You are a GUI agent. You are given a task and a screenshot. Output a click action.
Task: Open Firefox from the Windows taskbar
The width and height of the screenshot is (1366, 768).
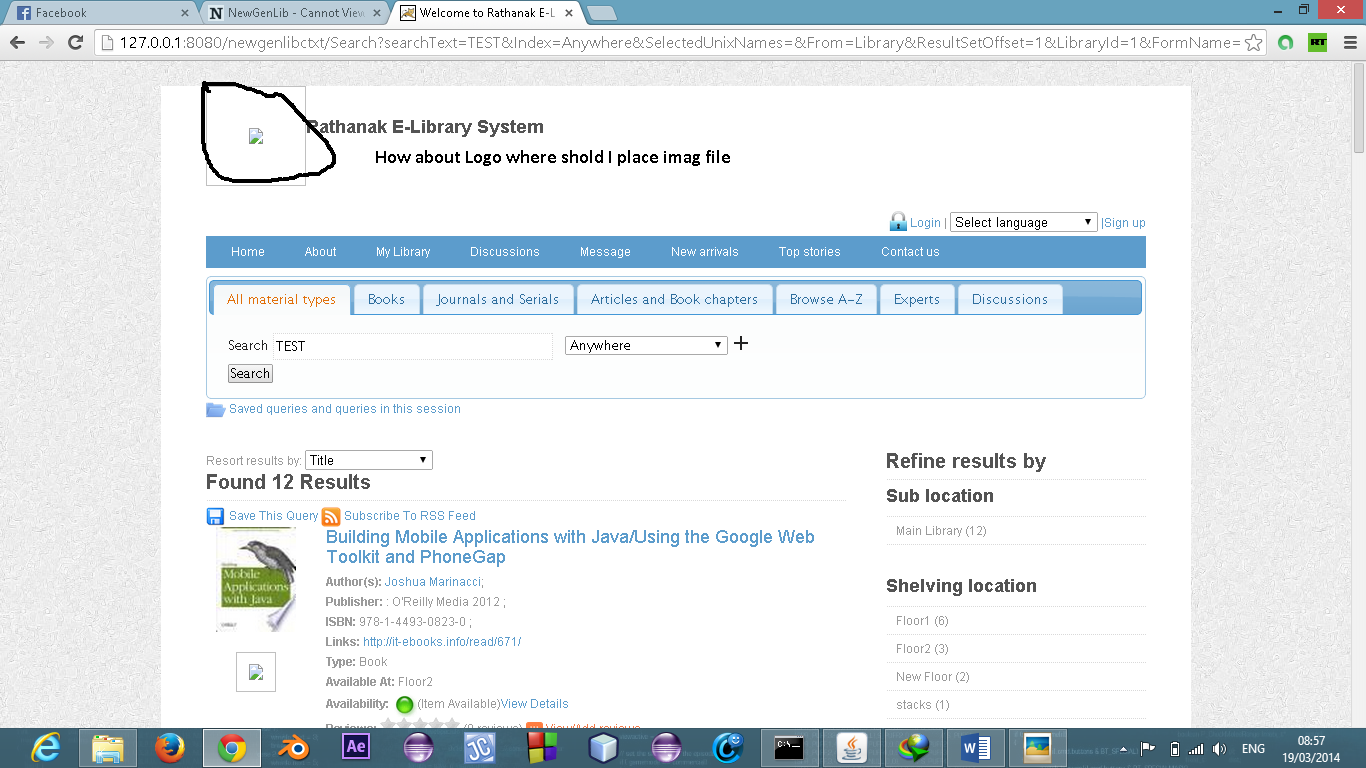click(x=170, y=748)
